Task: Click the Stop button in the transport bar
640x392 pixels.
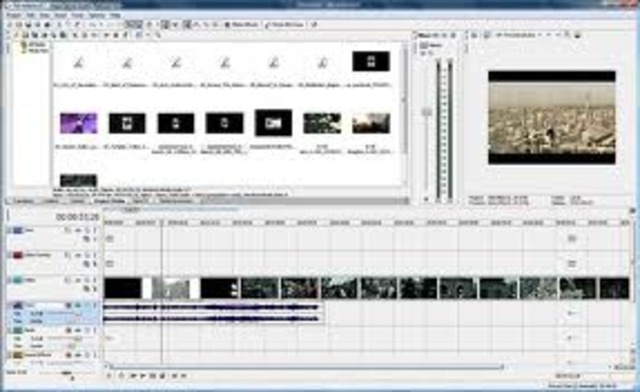Action: click(162, 376)
